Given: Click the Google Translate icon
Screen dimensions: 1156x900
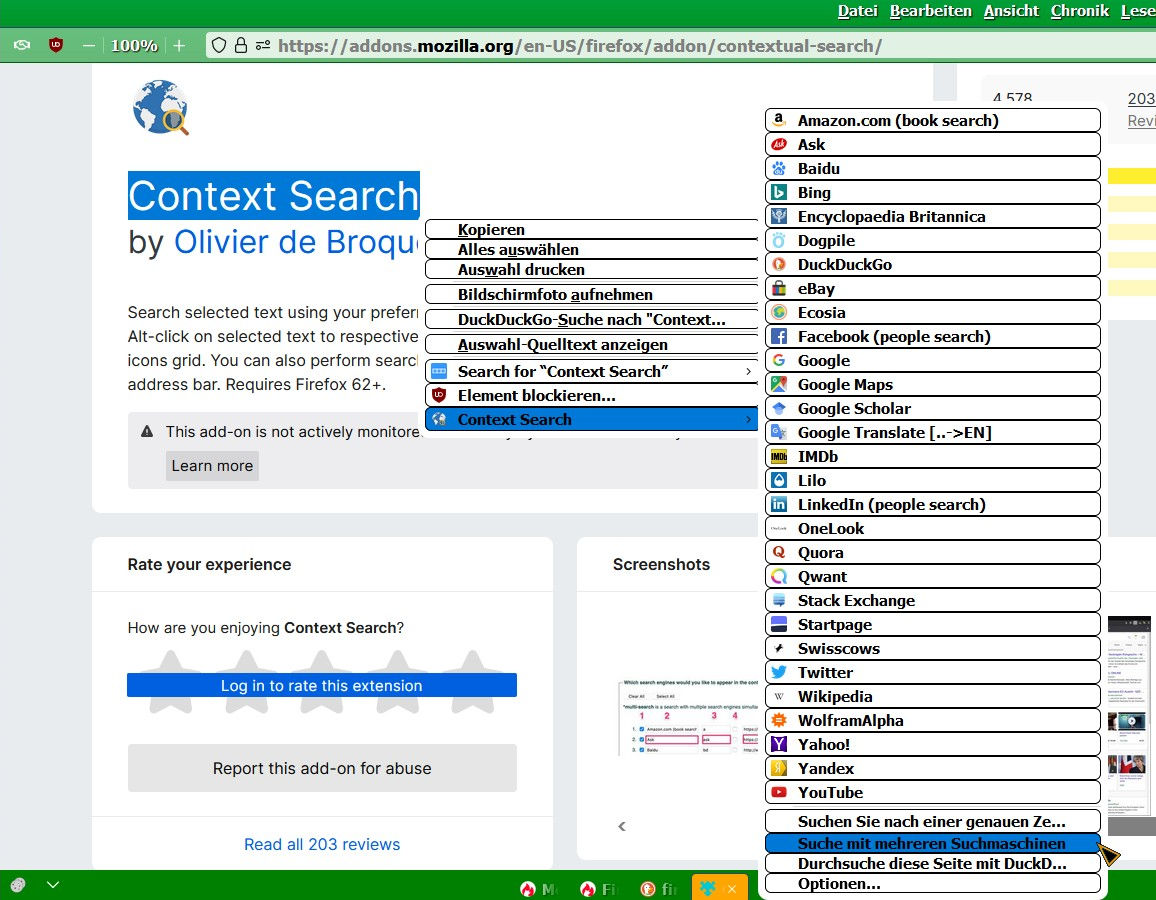Looking at the screenshot, I should (x=779, y=432).
